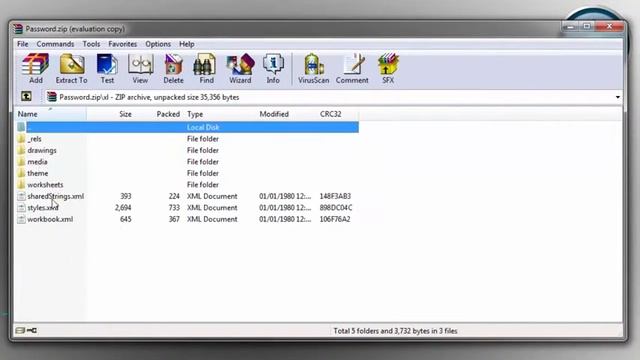Open the Tools menu

pyautogui.click(x=91, y=44)
